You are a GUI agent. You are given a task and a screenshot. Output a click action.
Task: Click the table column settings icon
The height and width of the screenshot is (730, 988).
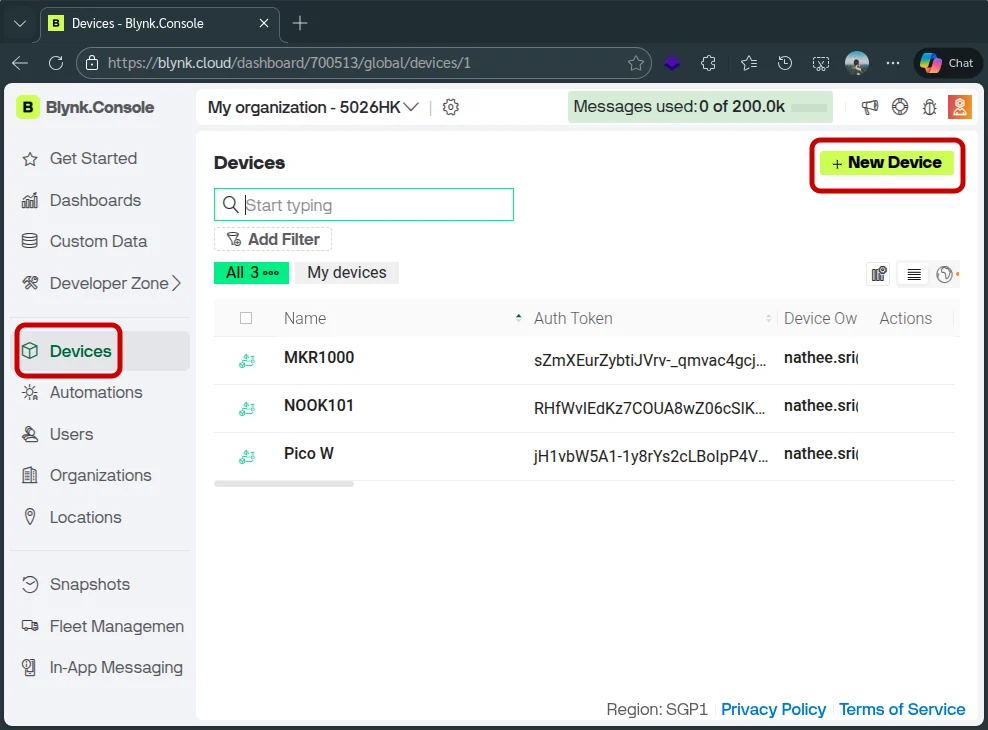click(x=879, y=274)
